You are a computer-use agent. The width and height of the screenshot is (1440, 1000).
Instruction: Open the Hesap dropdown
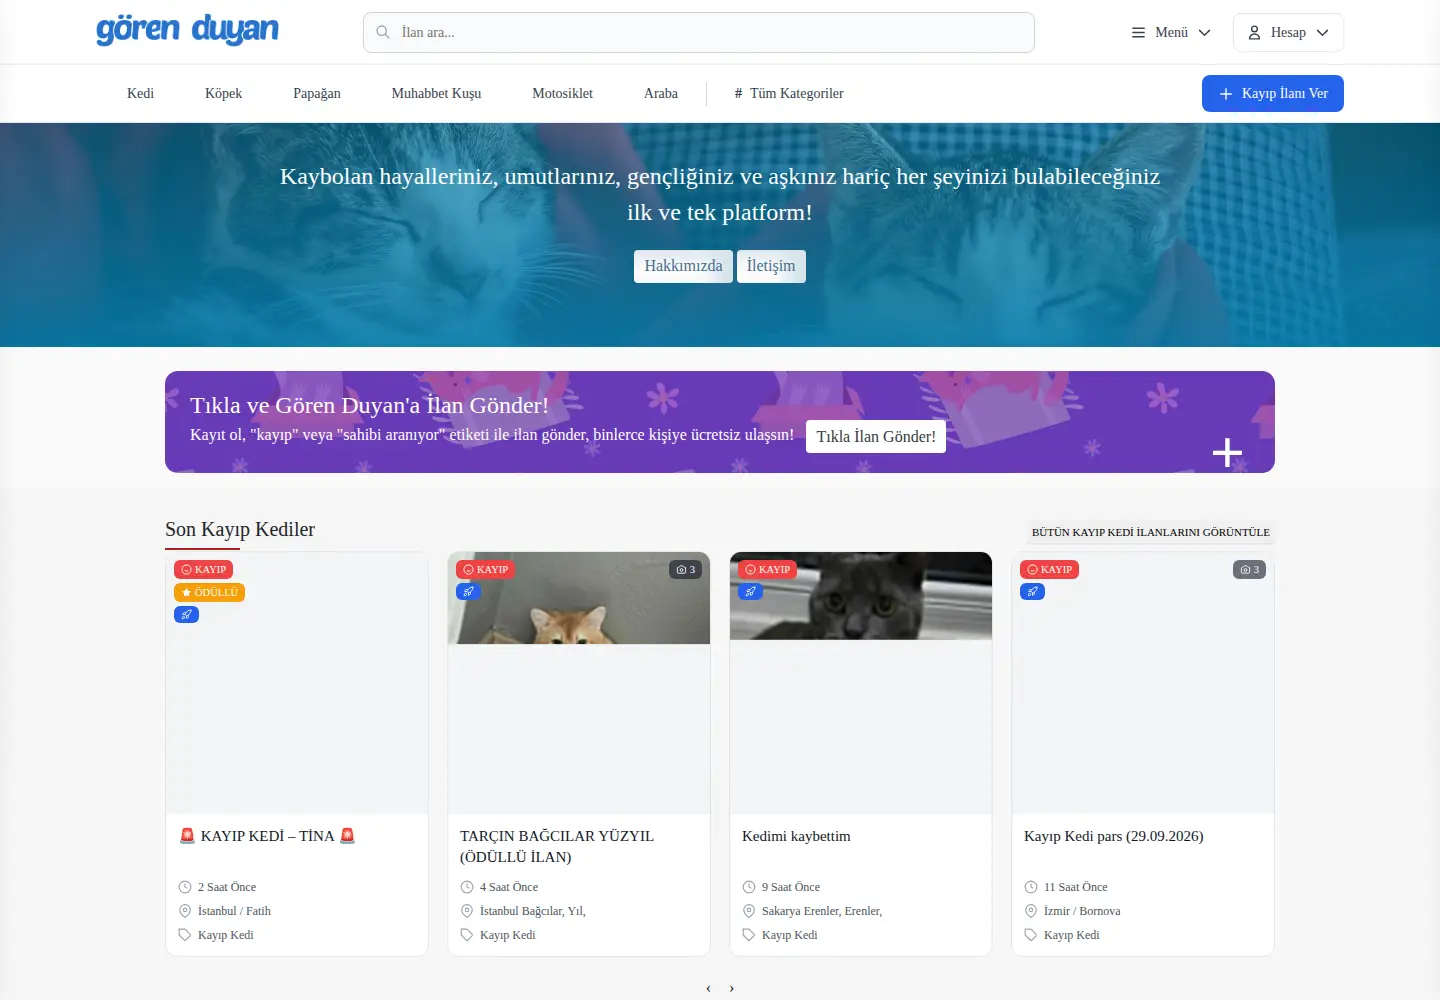pos(1288,32)
